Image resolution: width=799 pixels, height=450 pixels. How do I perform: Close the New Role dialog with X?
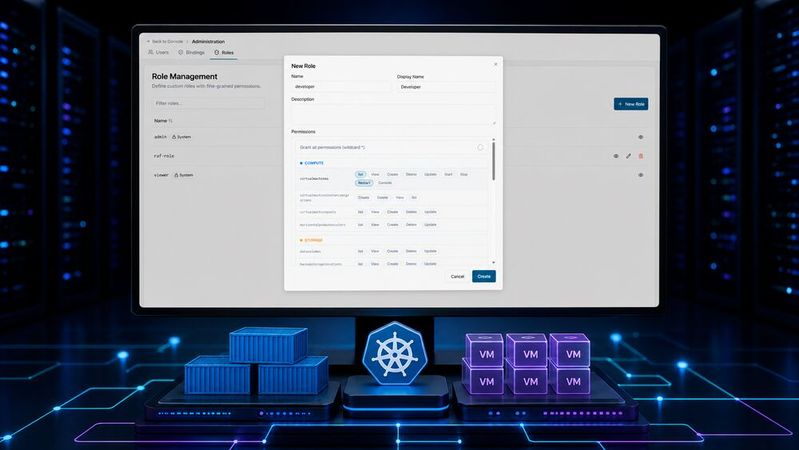pos(495,64)
